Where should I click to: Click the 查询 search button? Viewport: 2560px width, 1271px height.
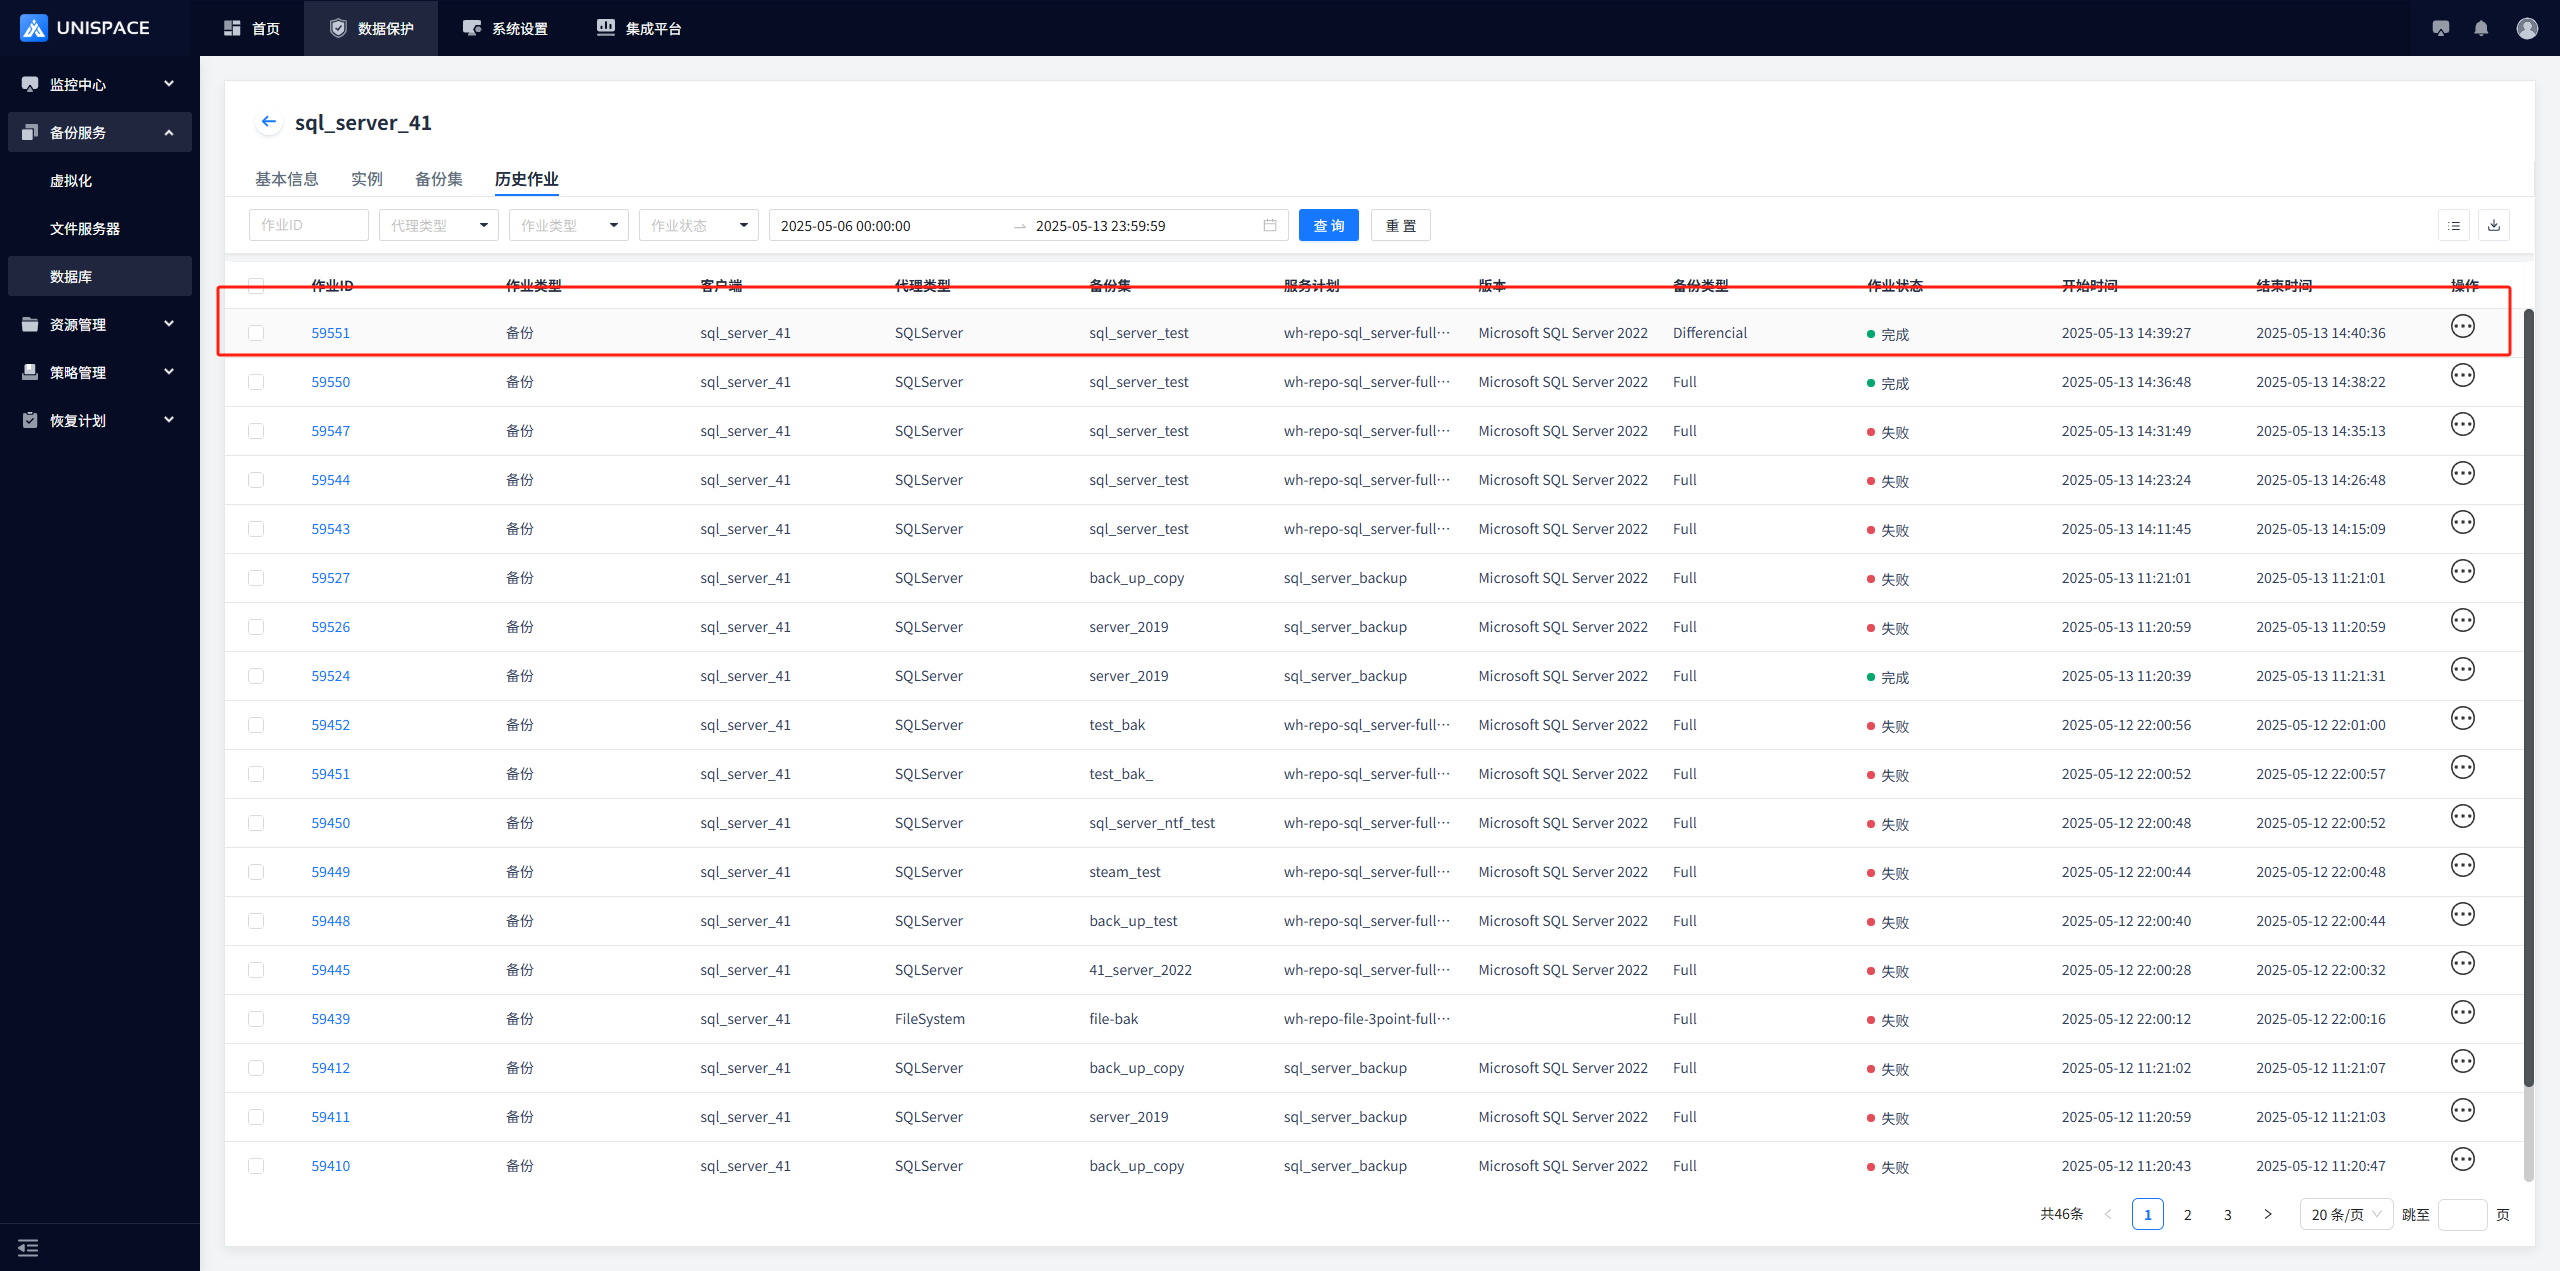[1328, 225]
